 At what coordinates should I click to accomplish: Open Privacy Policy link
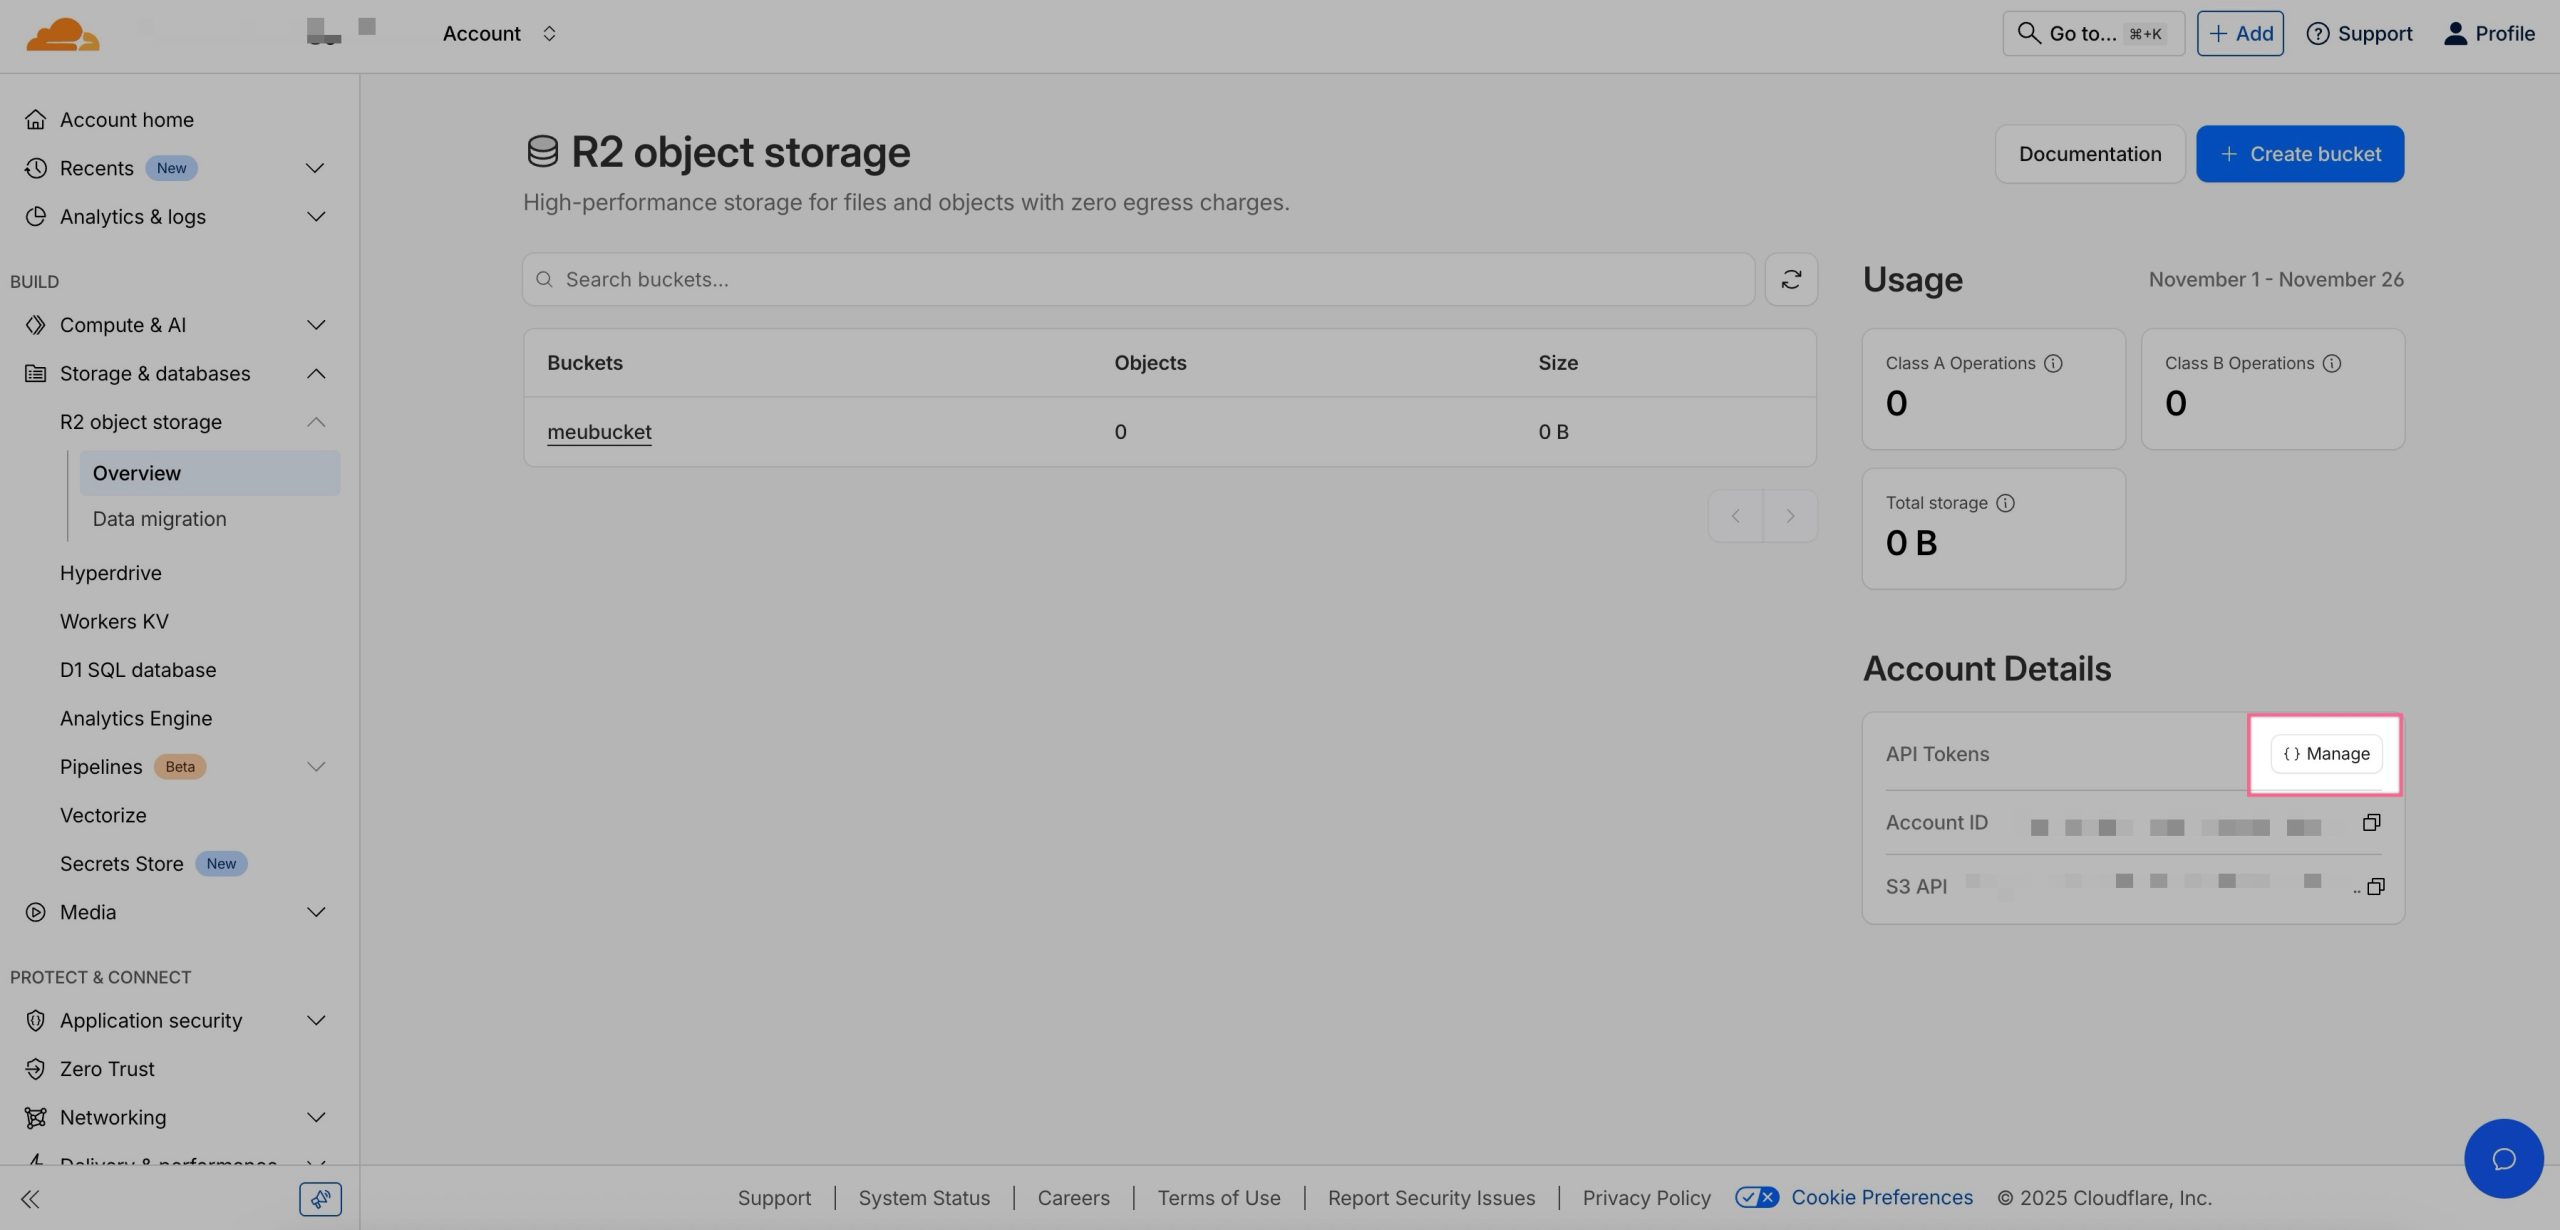[1646, 1198]
